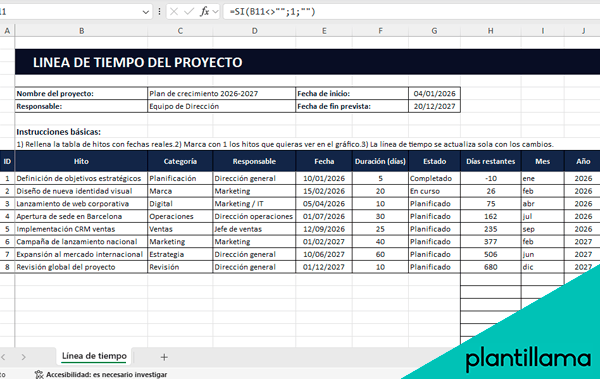The image size is (600, 379).
Task: Select 'Apertura de sede en Barcelona' cell
Action: pyautogui.click(x=81, y=216)
